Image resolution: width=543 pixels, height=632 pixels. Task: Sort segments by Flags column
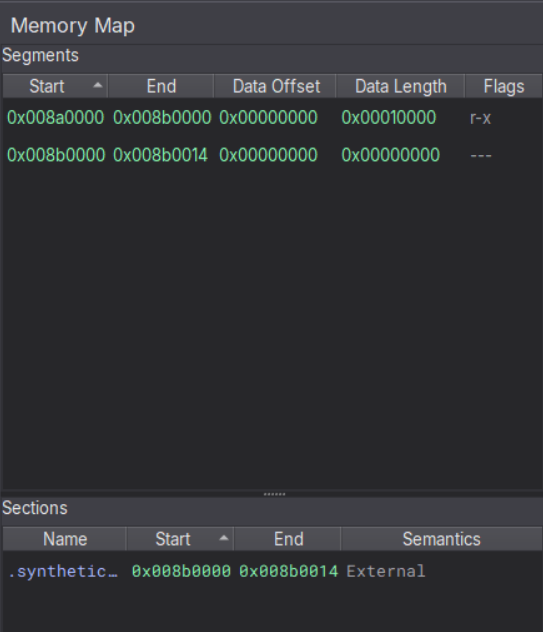(x=503, y=86)
